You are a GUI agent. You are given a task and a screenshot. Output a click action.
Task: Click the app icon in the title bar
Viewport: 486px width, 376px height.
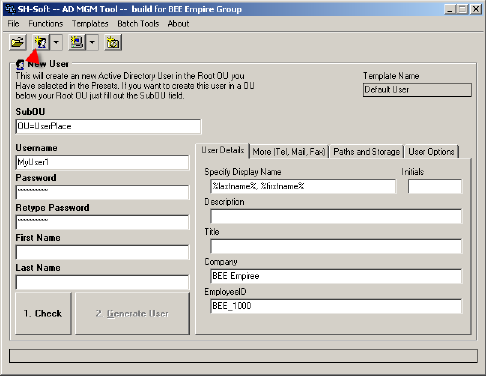click(x=10, y=9)
